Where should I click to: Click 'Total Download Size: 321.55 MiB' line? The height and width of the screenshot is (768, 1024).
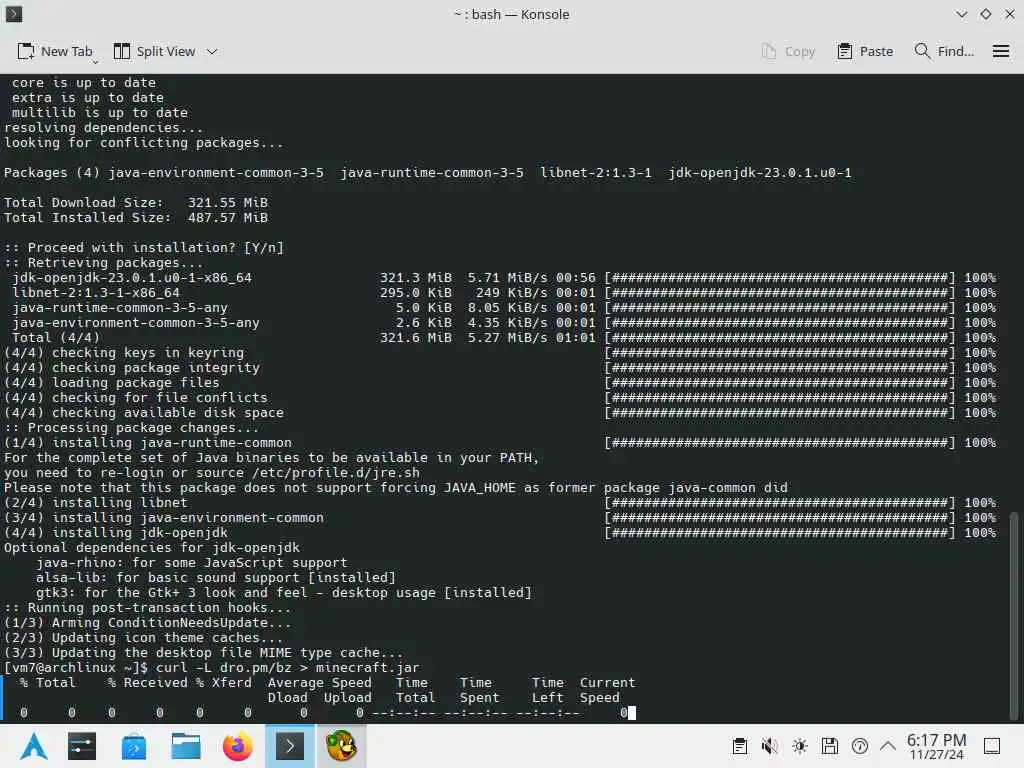tap(136, 202)
